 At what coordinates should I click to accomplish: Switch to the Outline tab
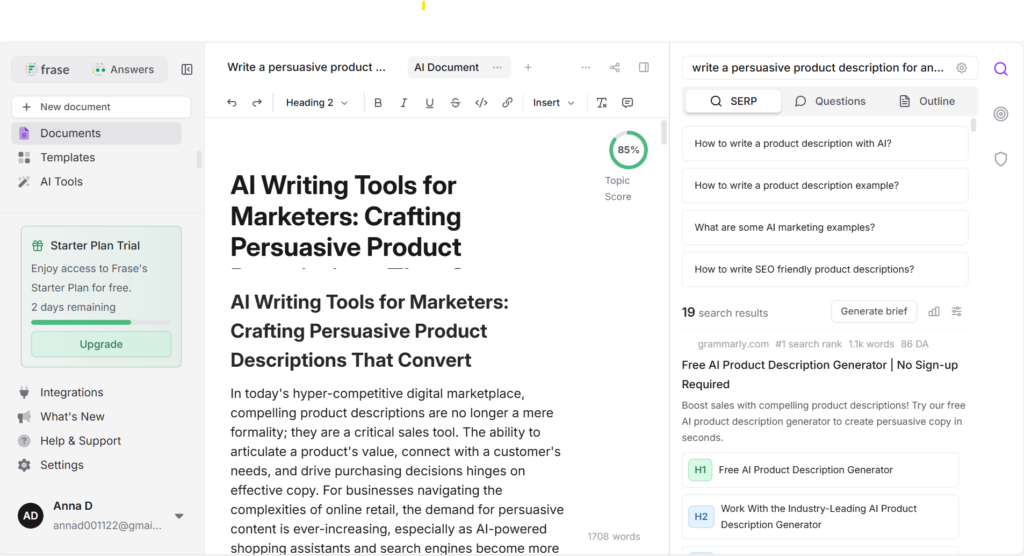tap(927, 101)
